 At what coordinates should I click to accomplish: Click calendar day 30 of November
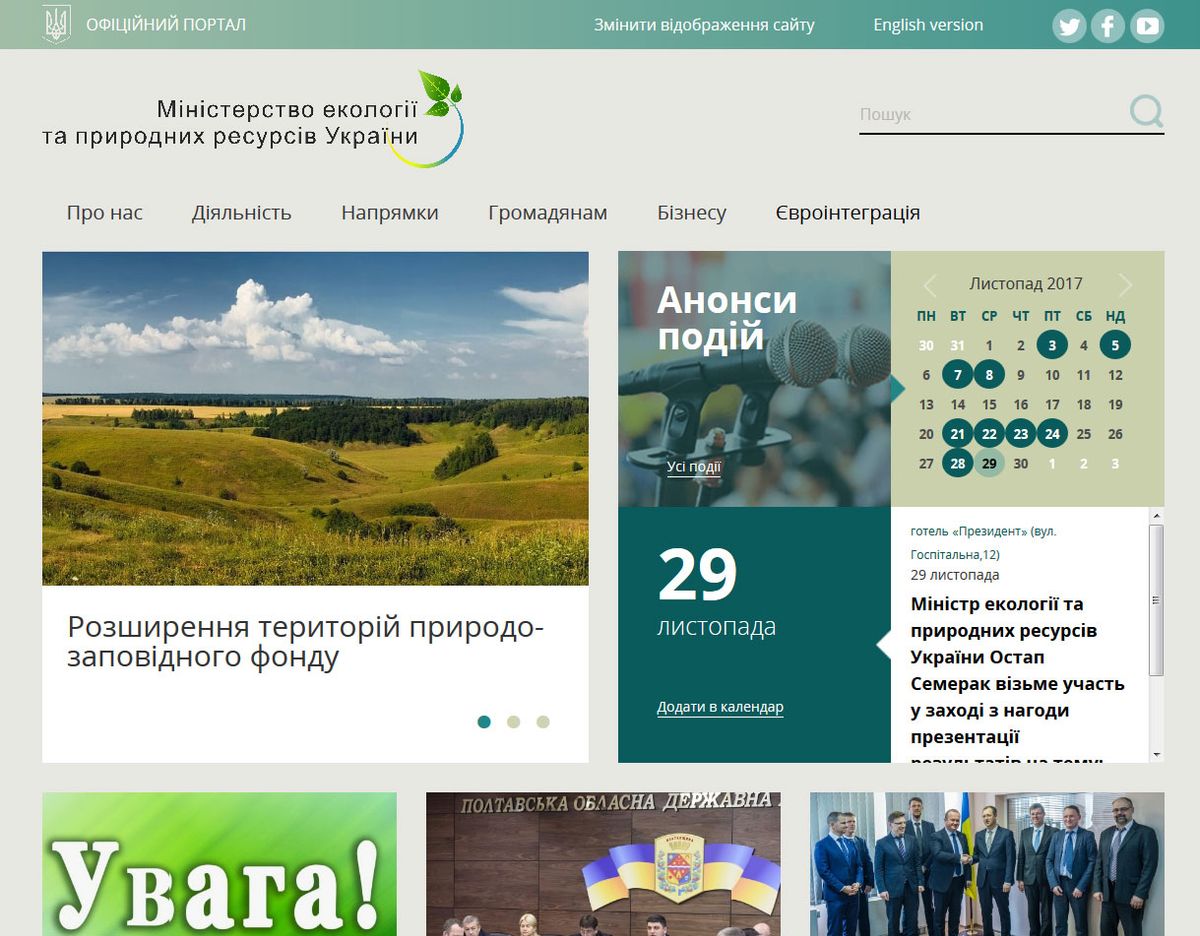coord(1020,464)
